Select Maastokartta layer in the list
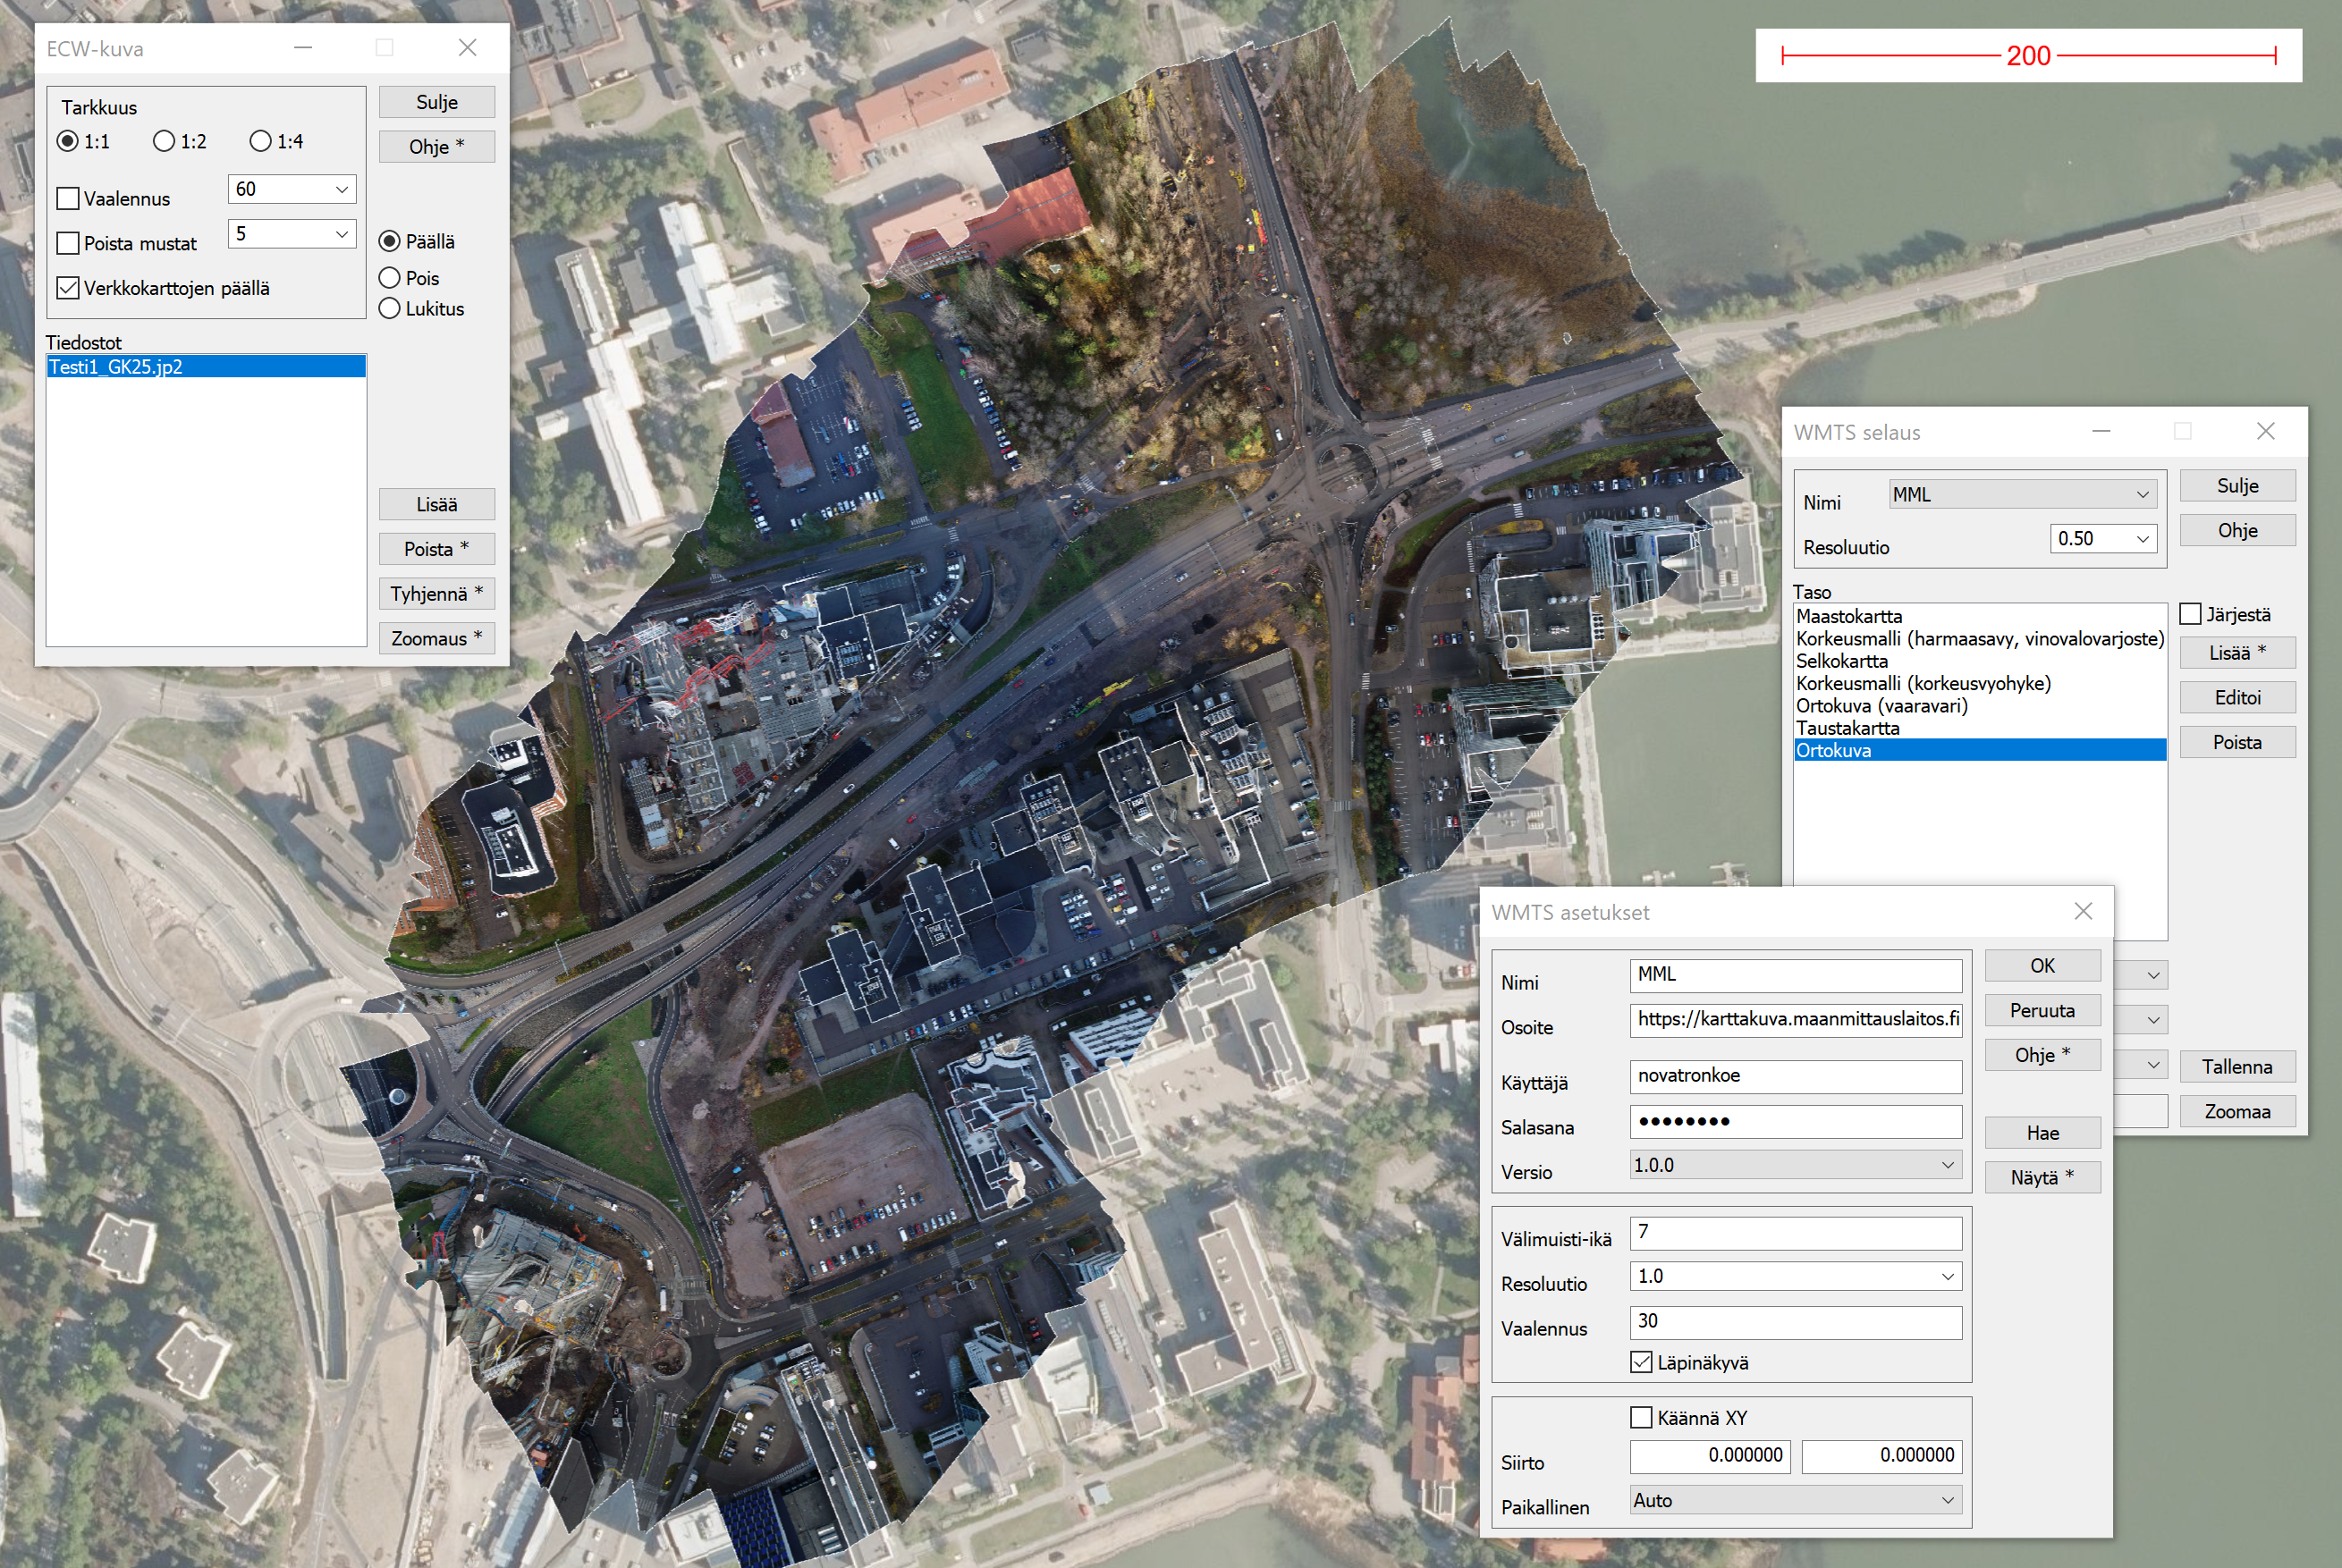The height and width of the screenshot is (1568, 2342). pos(1848,616)
